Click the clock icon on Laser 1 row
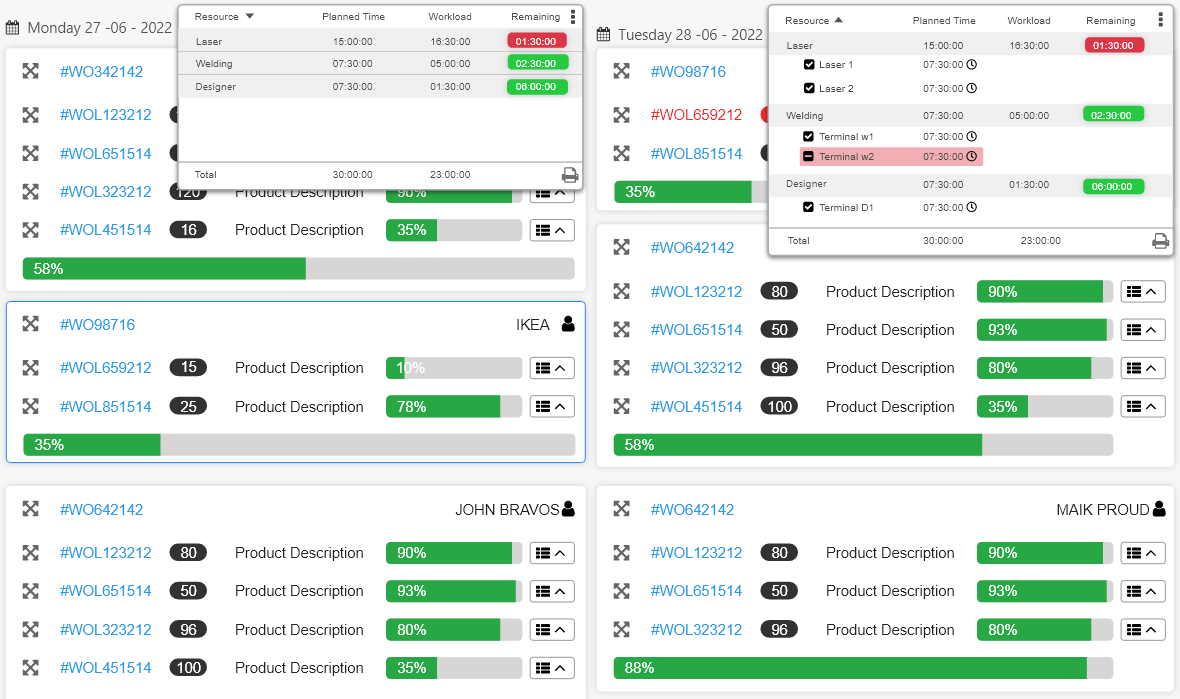 pyautogui.click(x=972, y=65)
